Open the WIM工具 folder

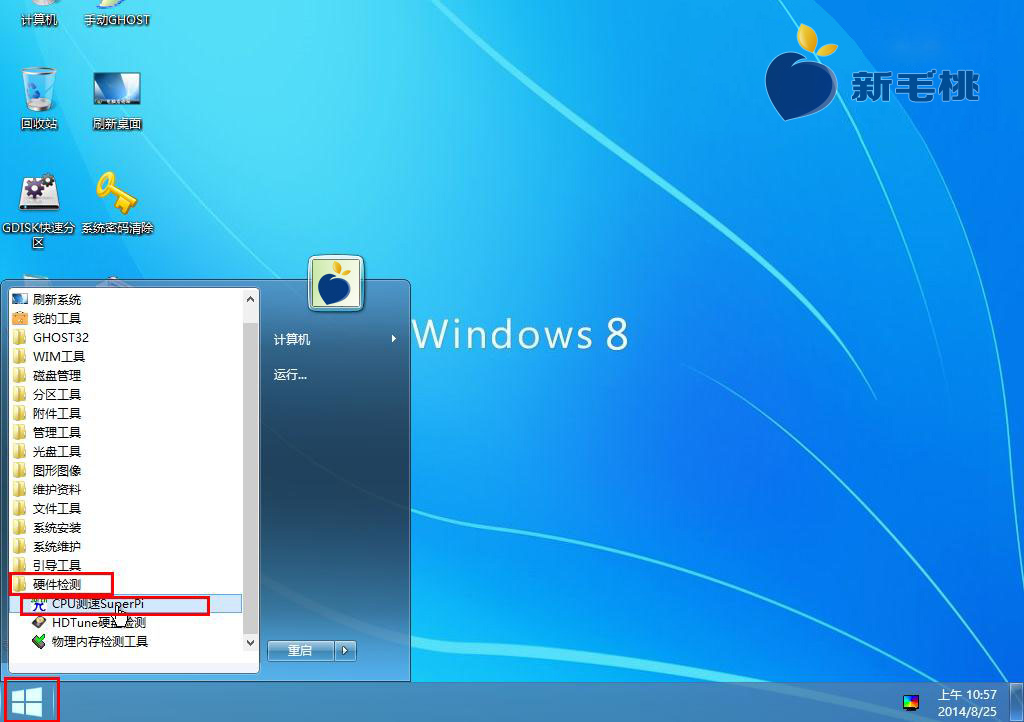125,356
